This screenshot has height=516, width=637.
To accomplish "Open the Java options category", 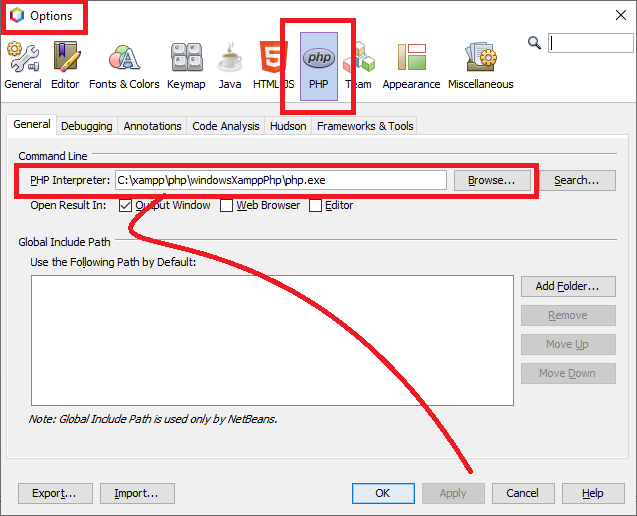I will (x=230, y=66).
